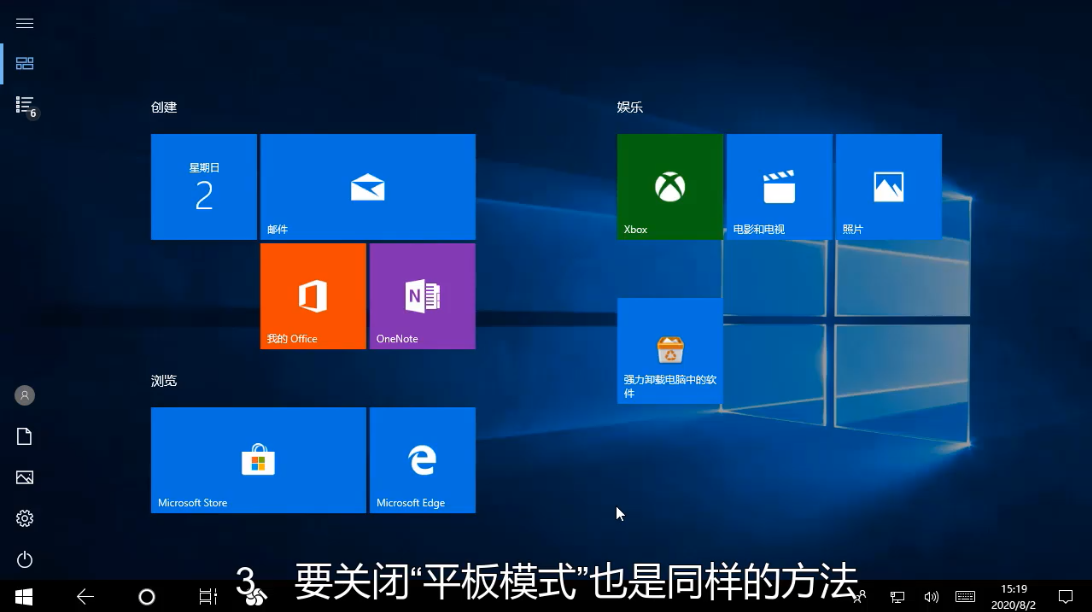Open the All apps list
1092x612 pixels.
(x=24, y=105)
